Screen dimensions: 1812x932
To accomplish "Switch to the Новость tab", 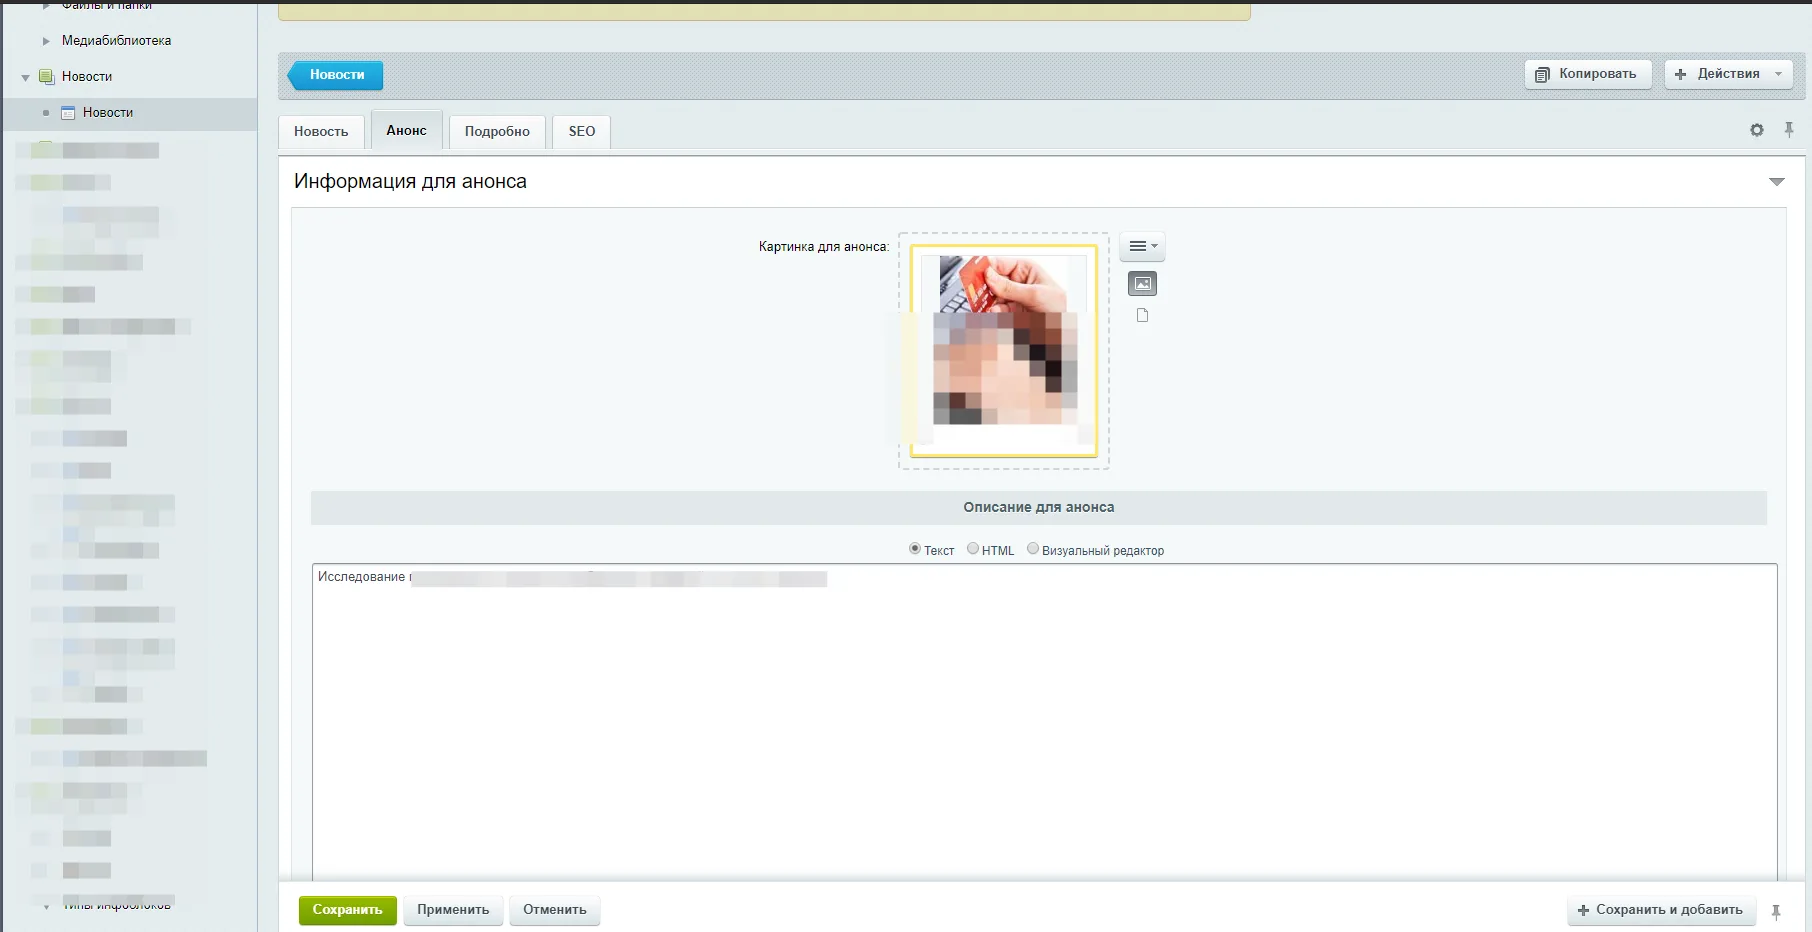I will 321,131.
